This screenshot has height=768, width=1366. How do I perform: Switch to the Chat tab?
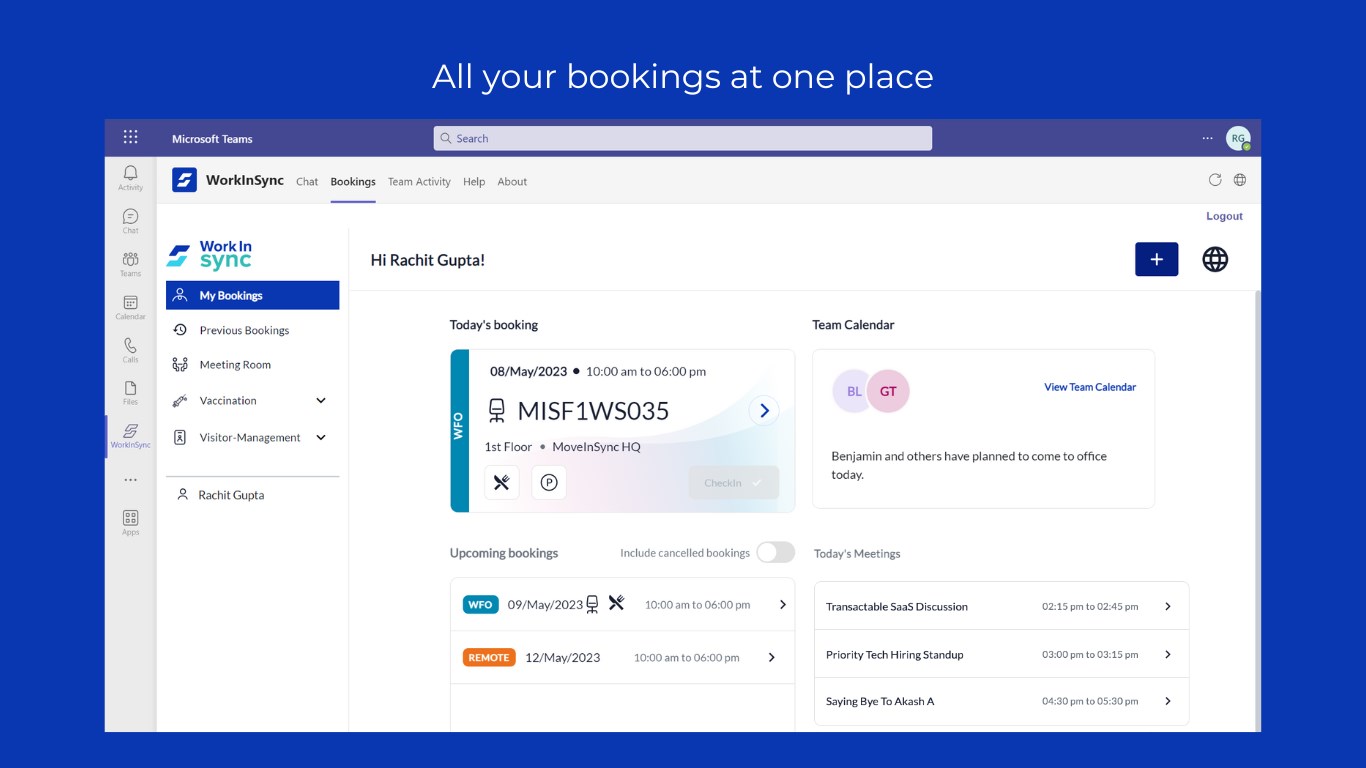[307, 182]
